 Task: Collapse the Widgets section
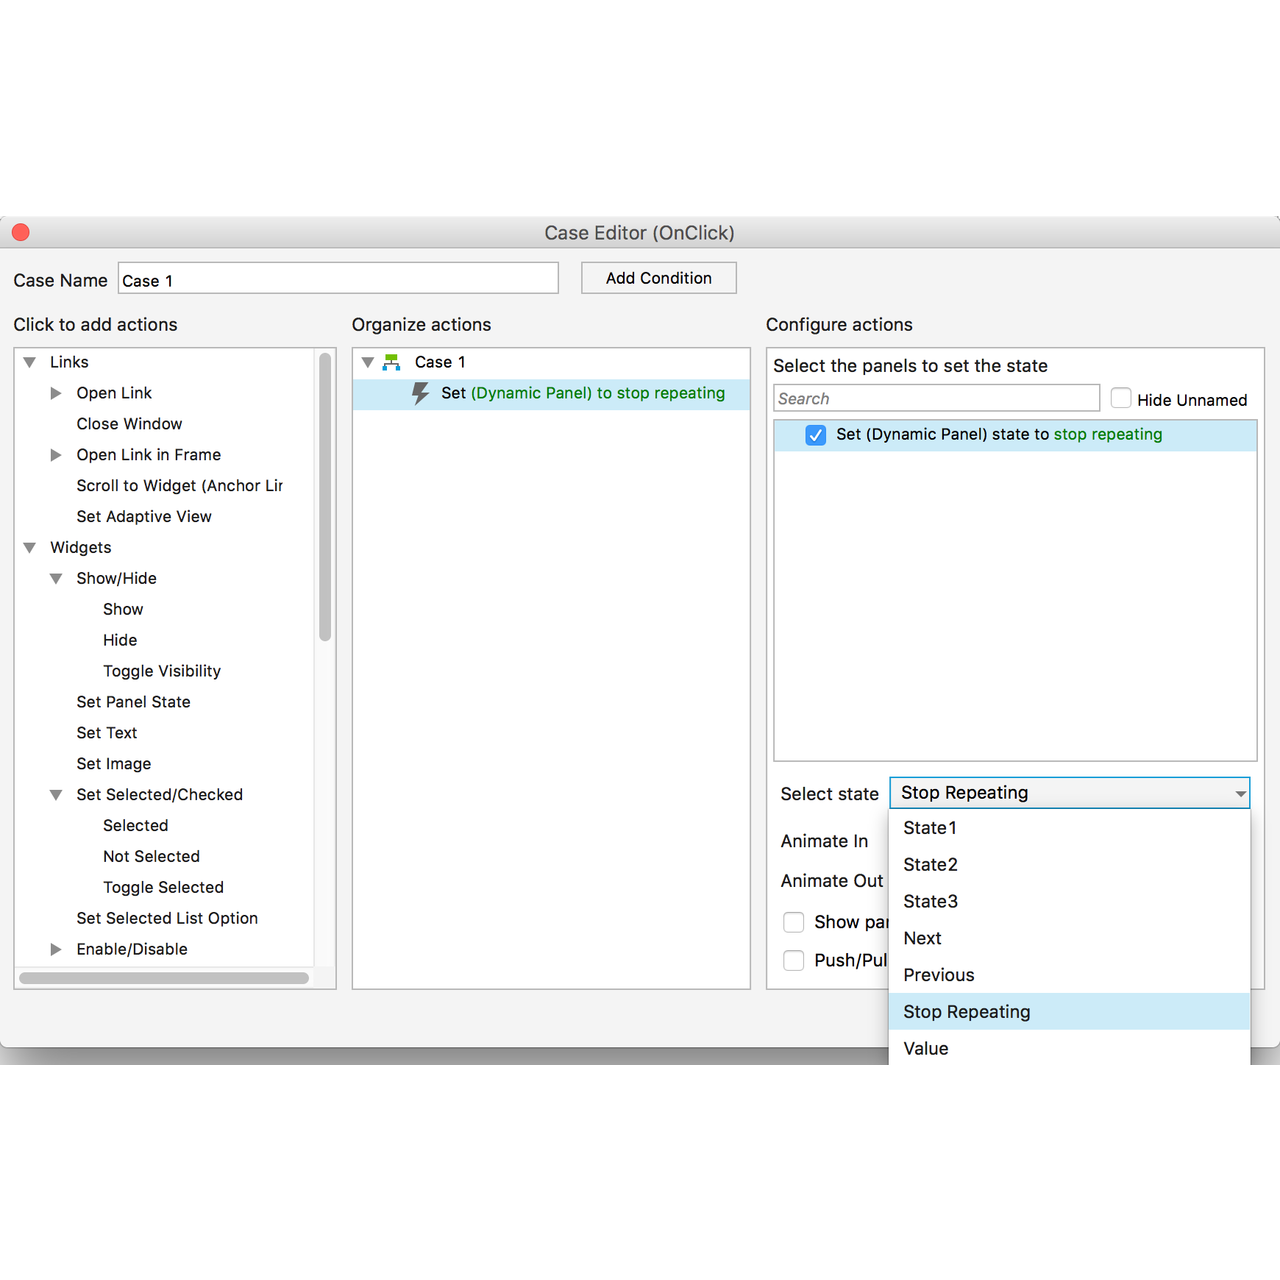coord(29,547)
